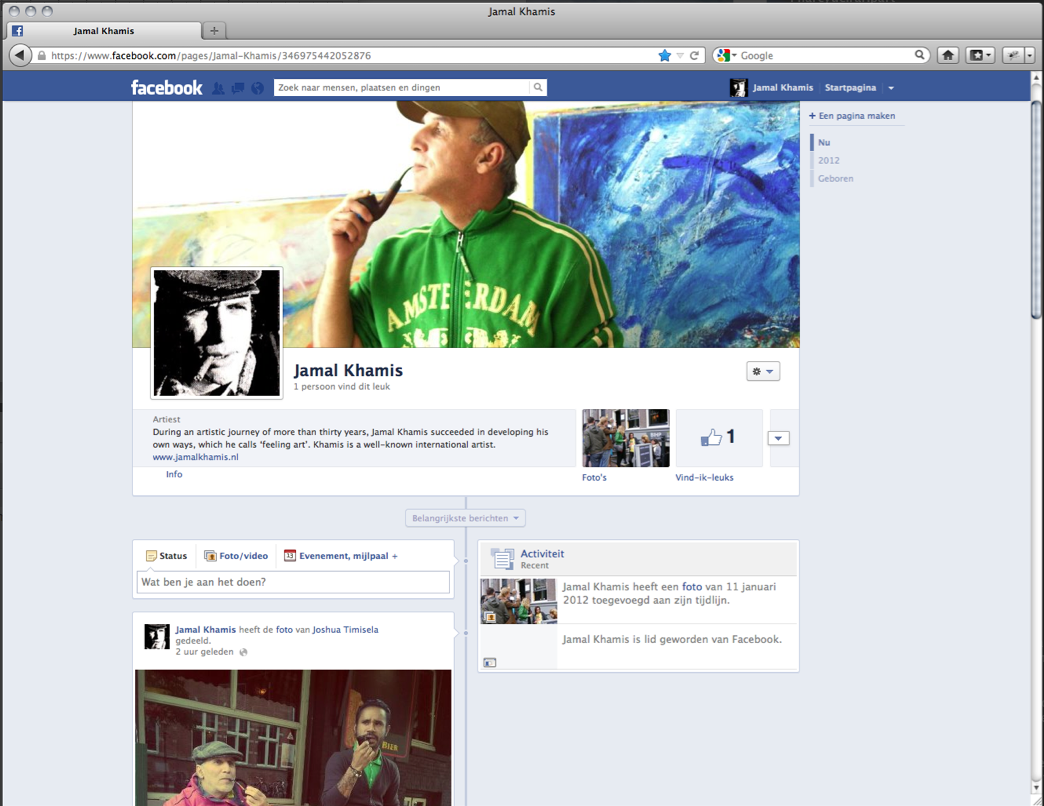The height and width of the screenshot is (806, 1044).
Task: Open the Vind-ik-leuks link
Action: (x=704, y=478)
